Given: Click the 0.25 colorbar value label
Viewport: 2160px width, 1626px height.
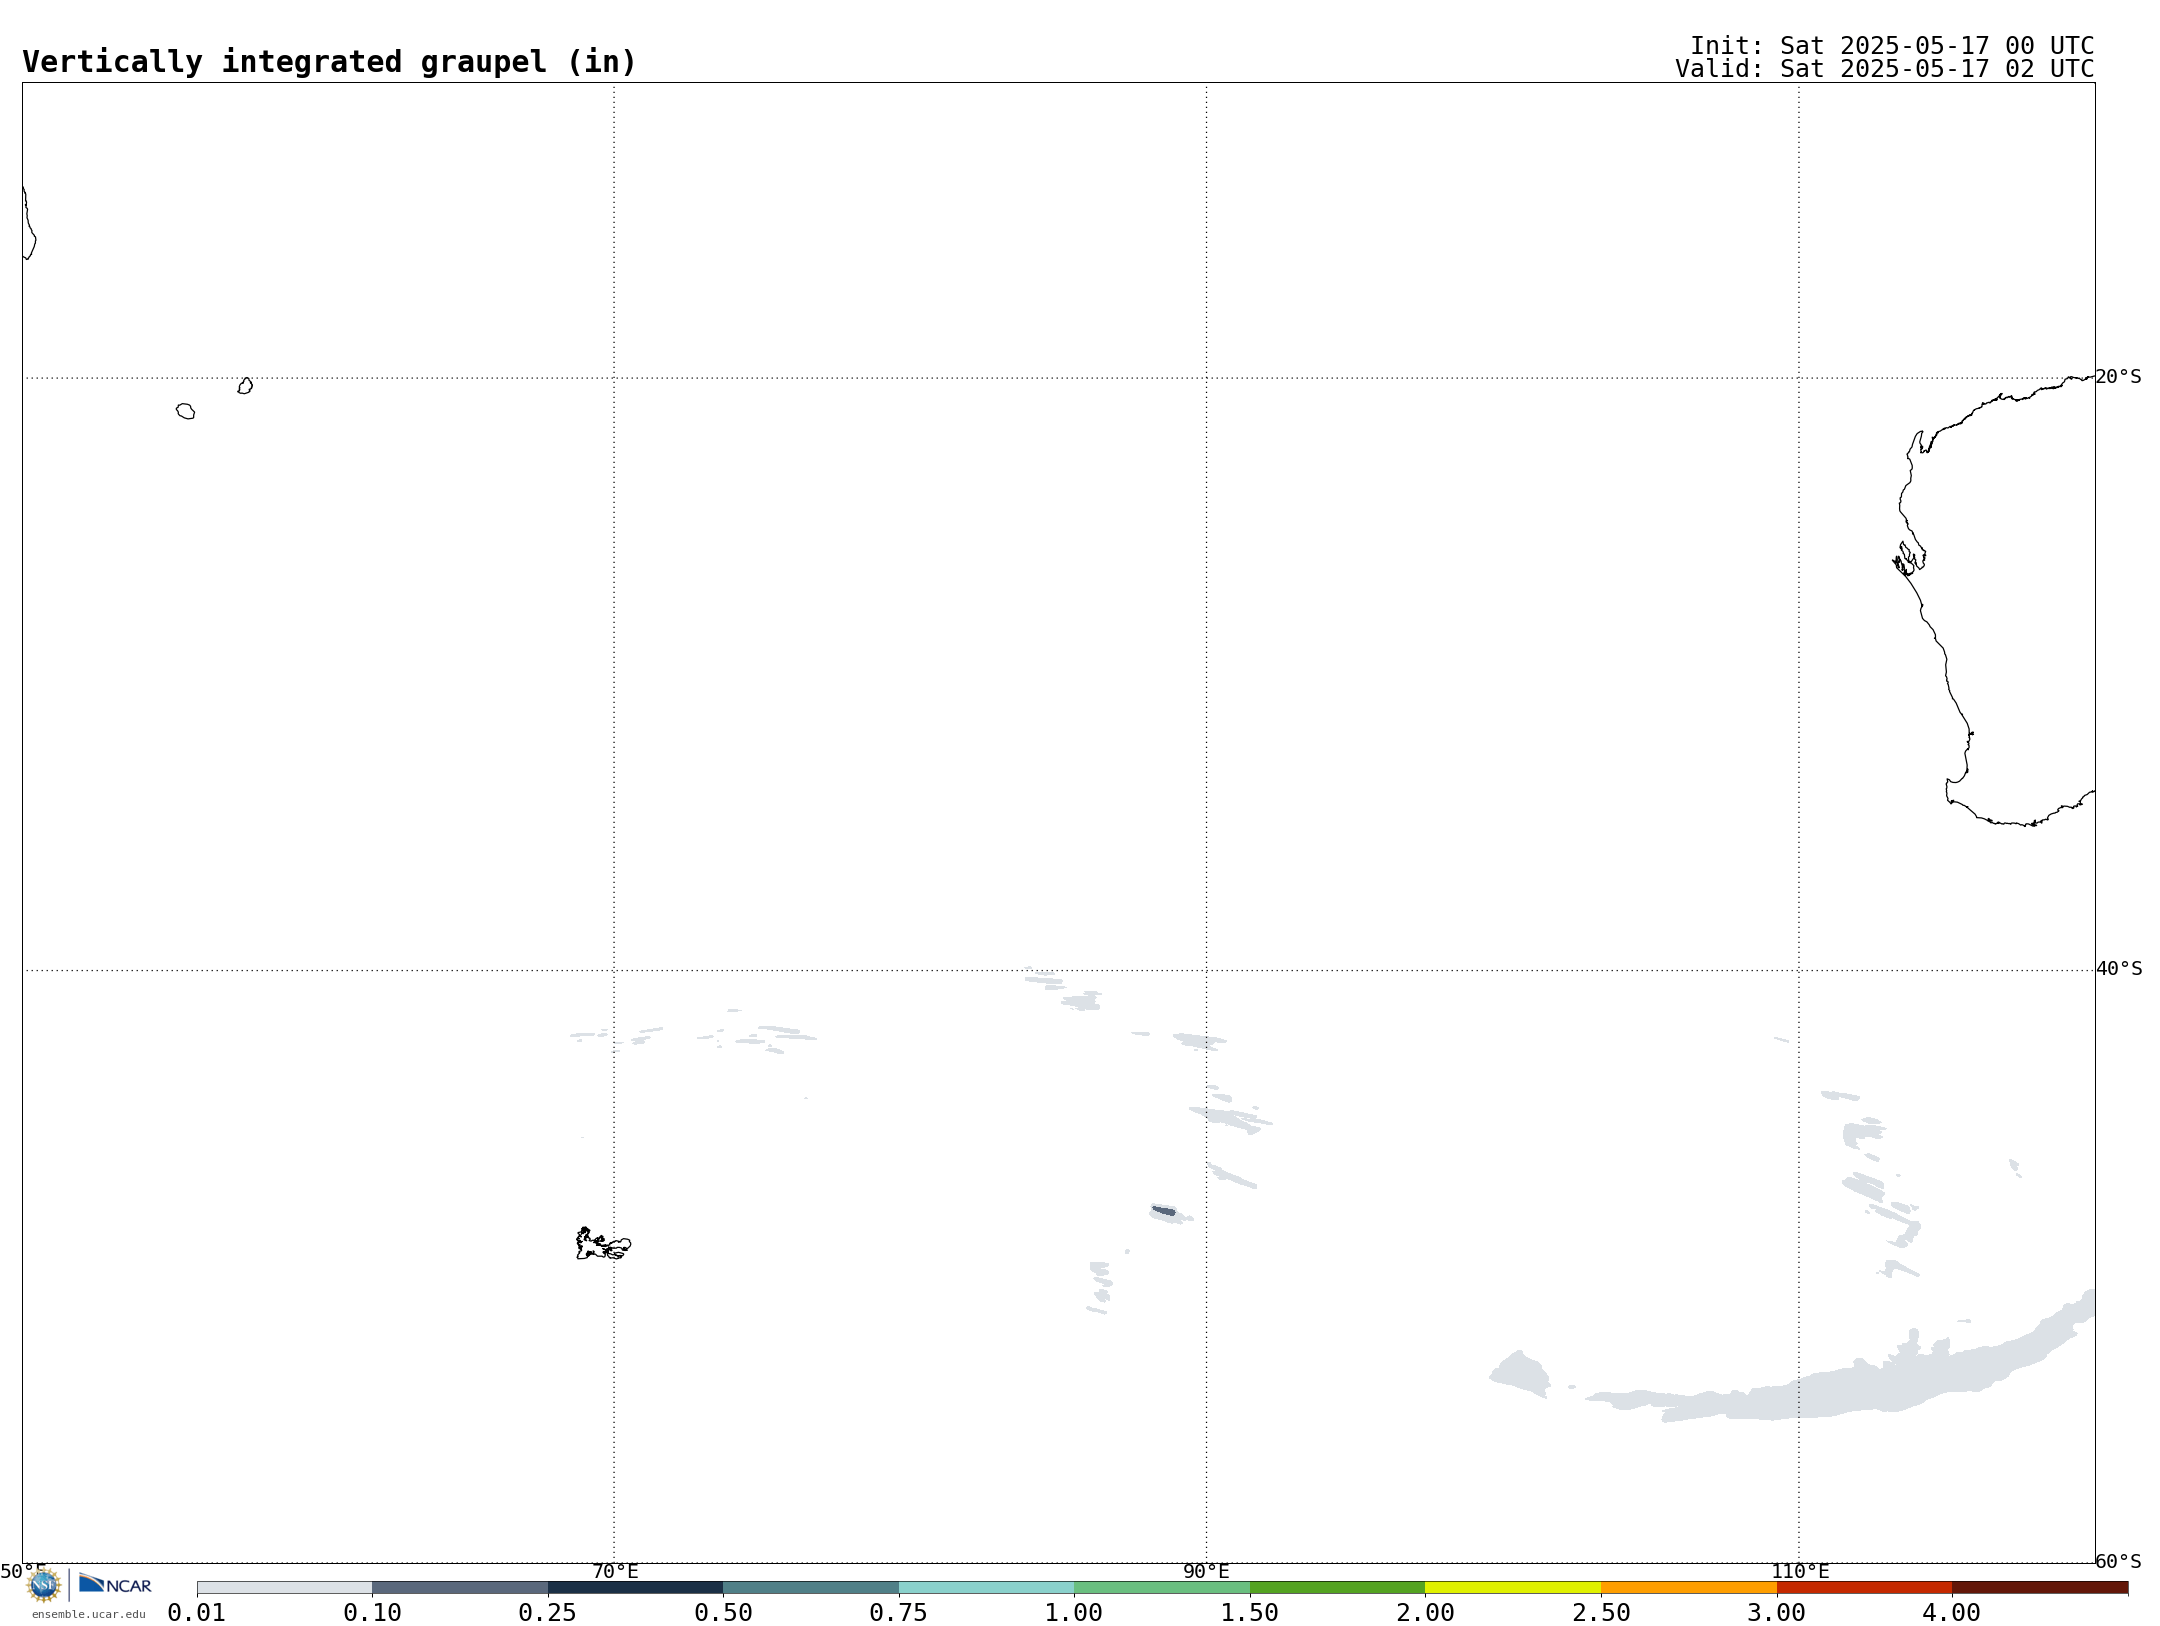Looking at the screenshot, I should point(548,1613).
